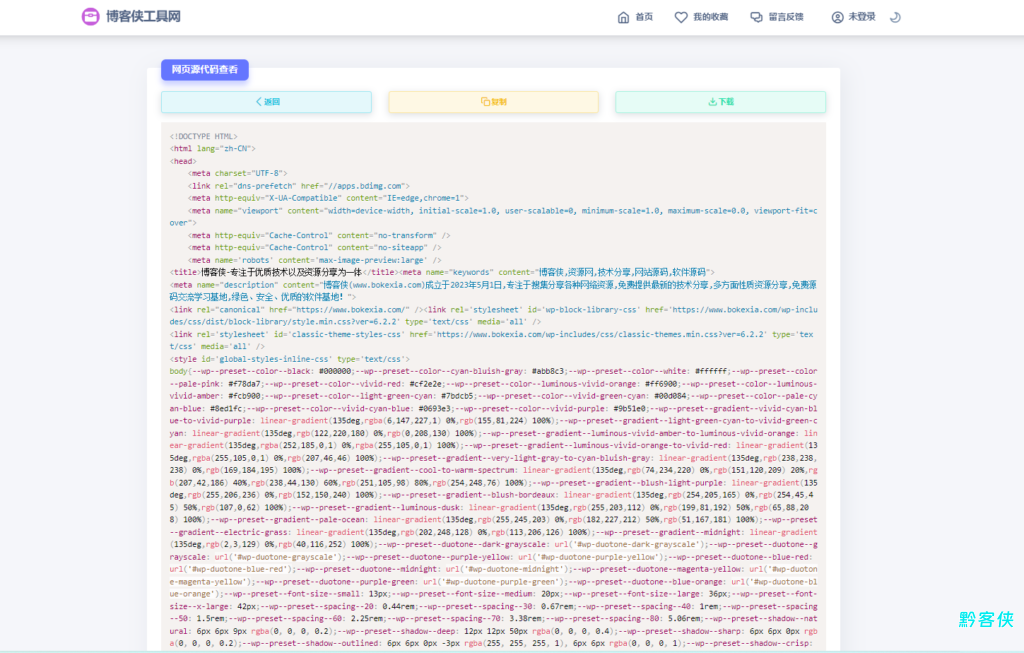This screenshot has height=653, width=1024.
Task: Go to 留言反馈 feedback page
Action: click(786, 17)
